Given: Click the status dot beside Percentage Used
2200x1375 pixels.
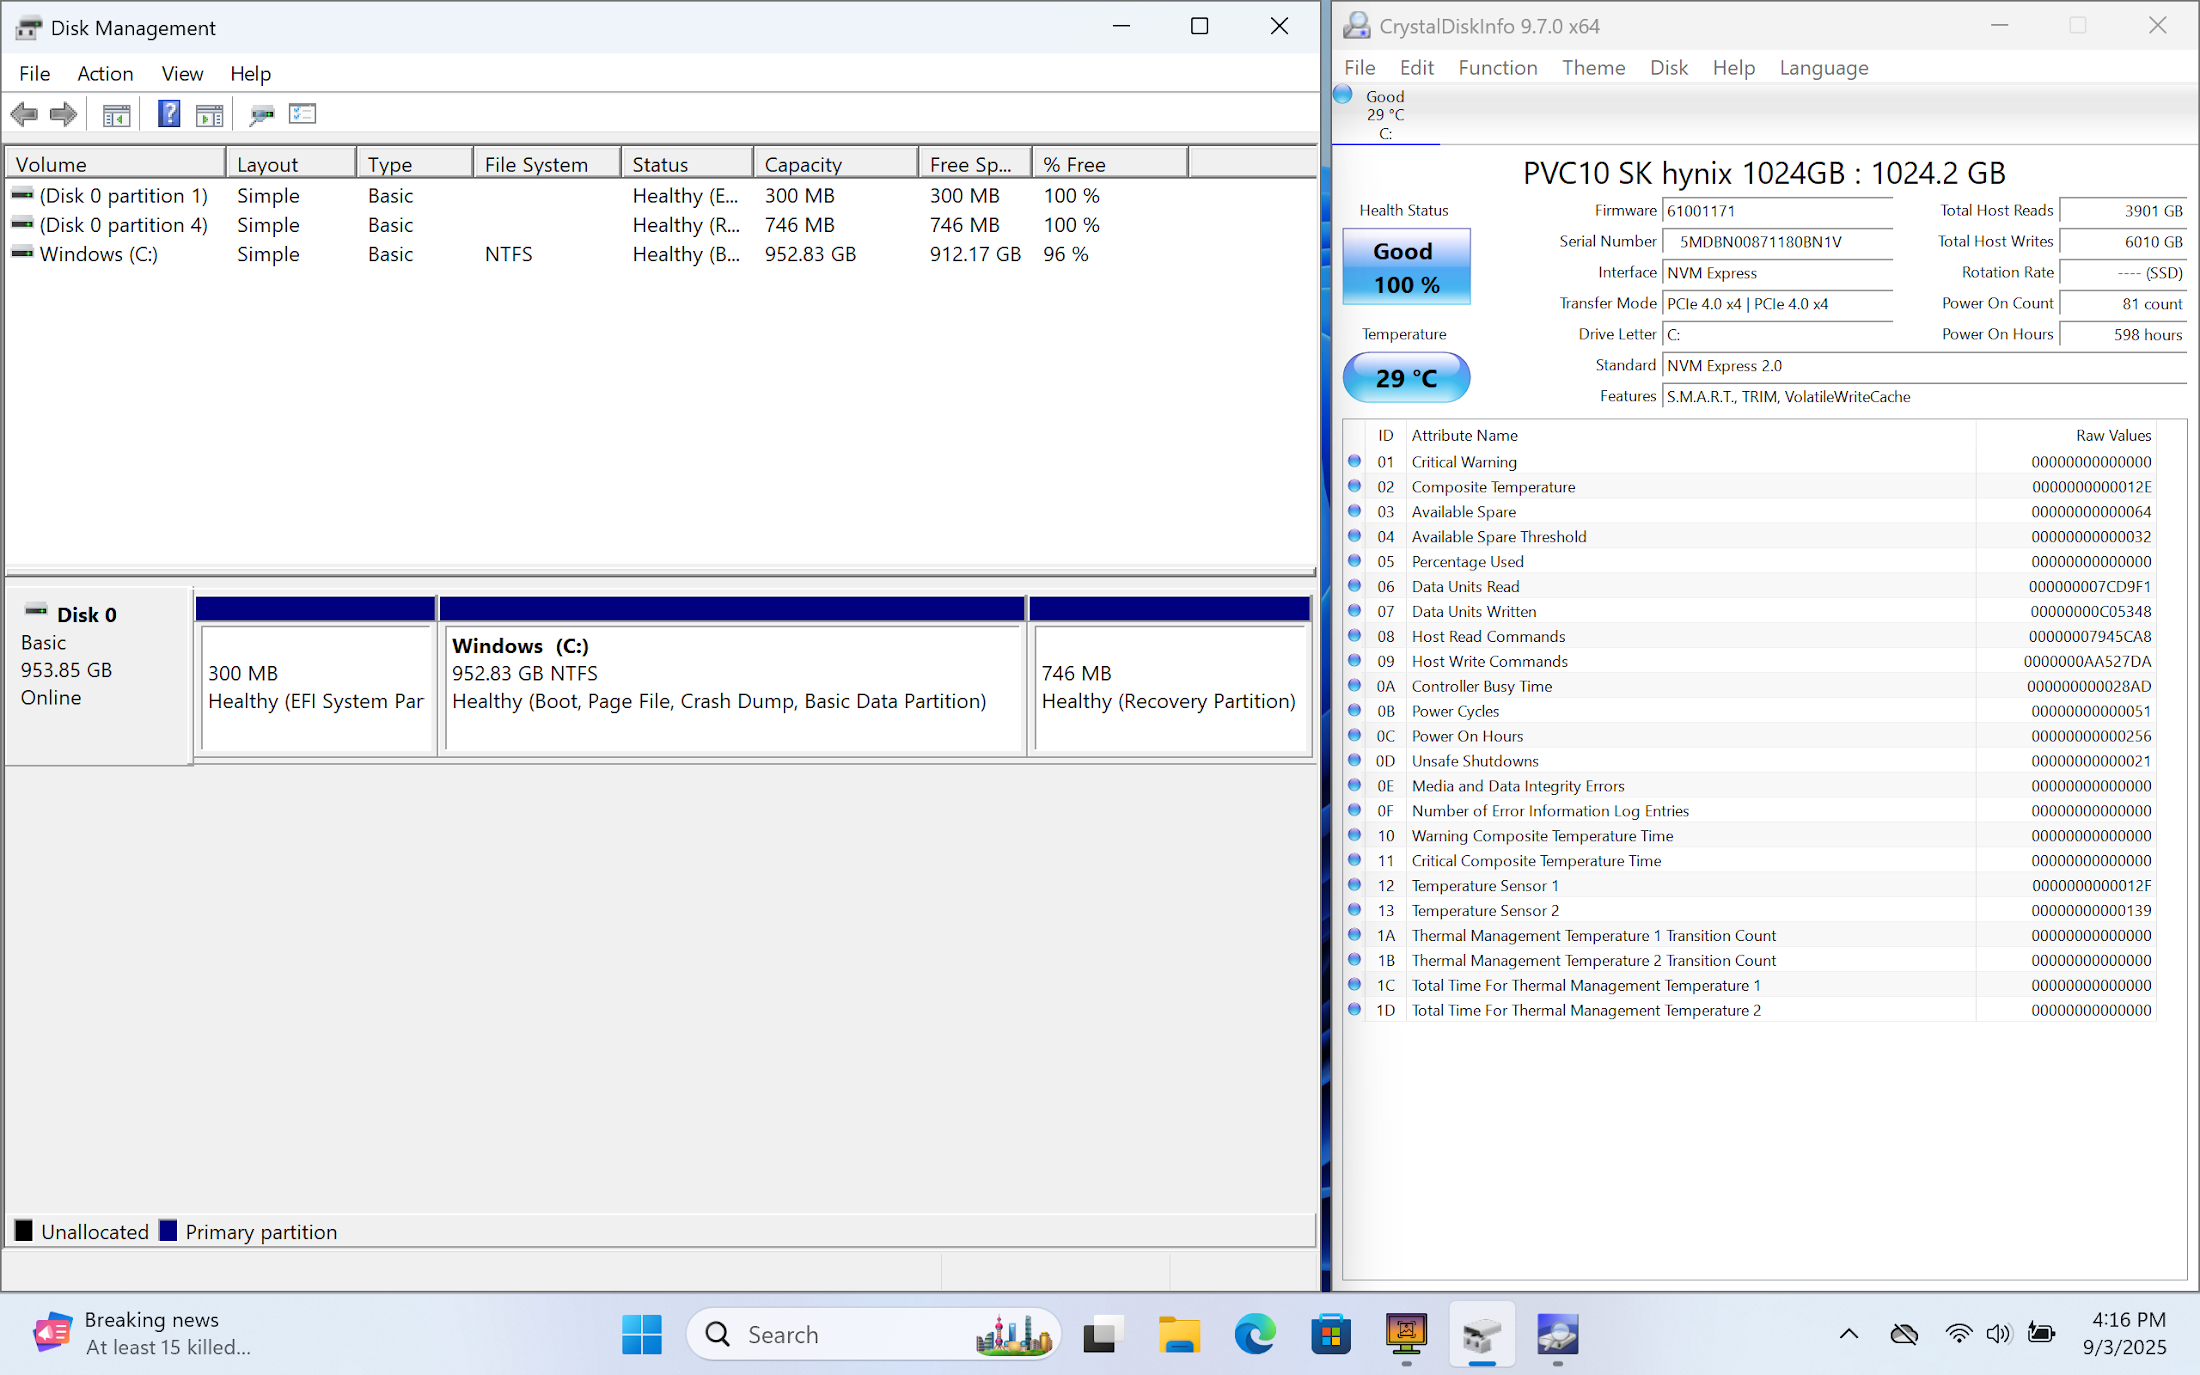Looking at the screenshot, I should [1355, 561].
